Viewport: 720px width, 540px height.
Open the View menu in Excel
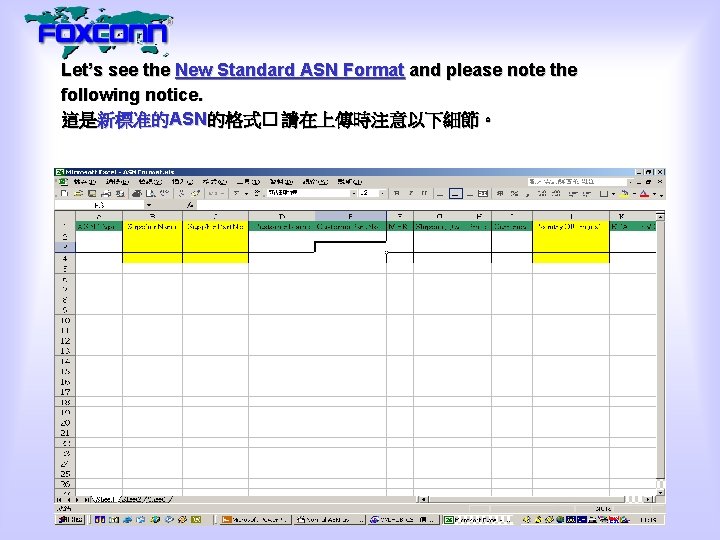150,182
